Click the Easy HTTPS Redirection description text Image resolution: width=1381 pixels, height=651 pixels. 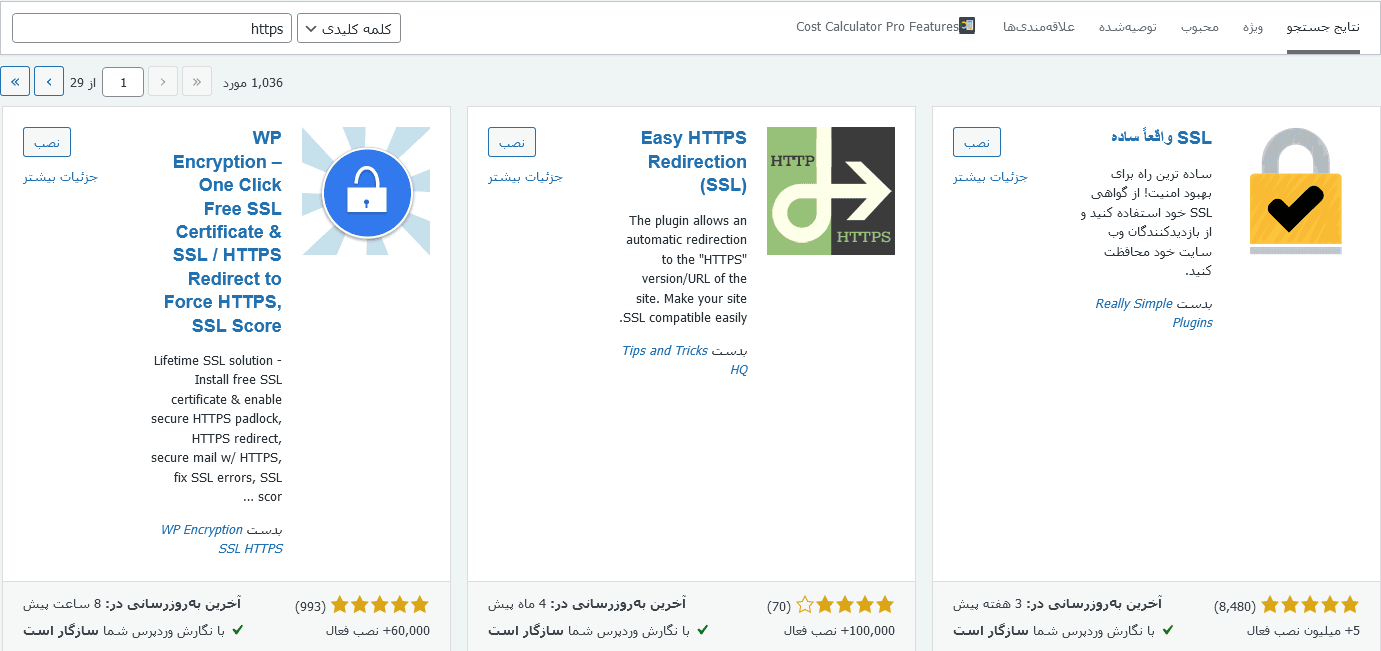tap(684, 270)
